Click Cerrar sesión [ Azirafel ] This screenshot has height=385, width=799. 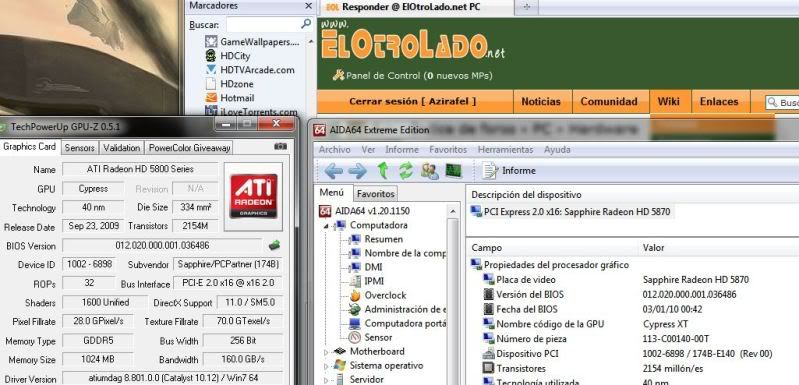[412, 101]
